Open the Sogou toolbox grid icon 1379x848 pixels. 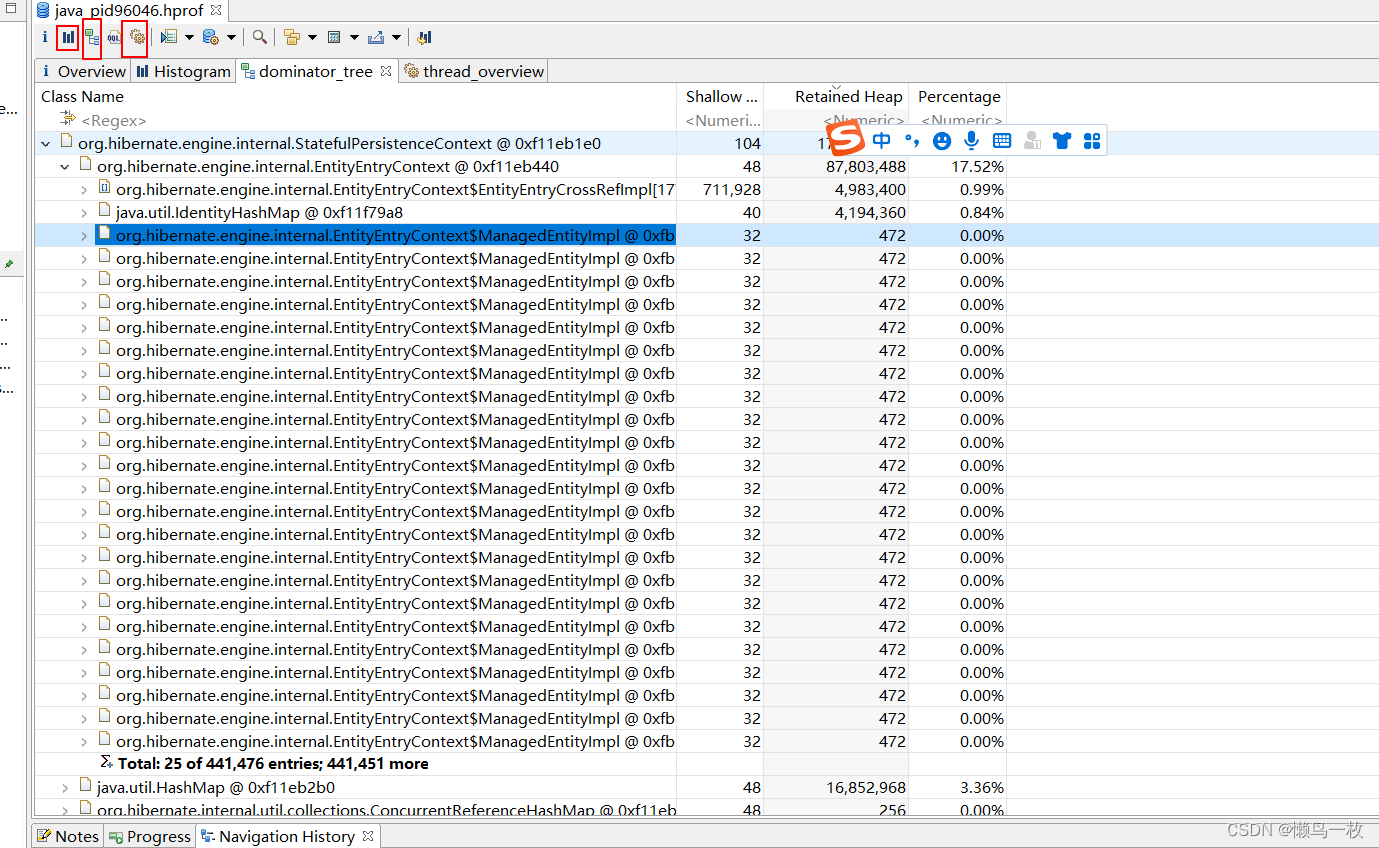(x=1092, y=141)
